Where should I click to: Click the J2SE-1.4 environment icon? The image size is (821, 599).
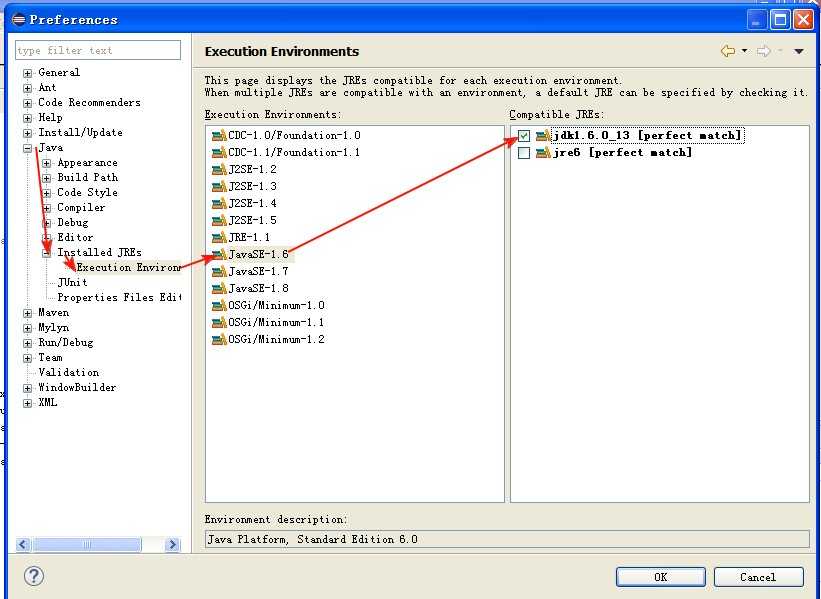[x=219, y=204]
